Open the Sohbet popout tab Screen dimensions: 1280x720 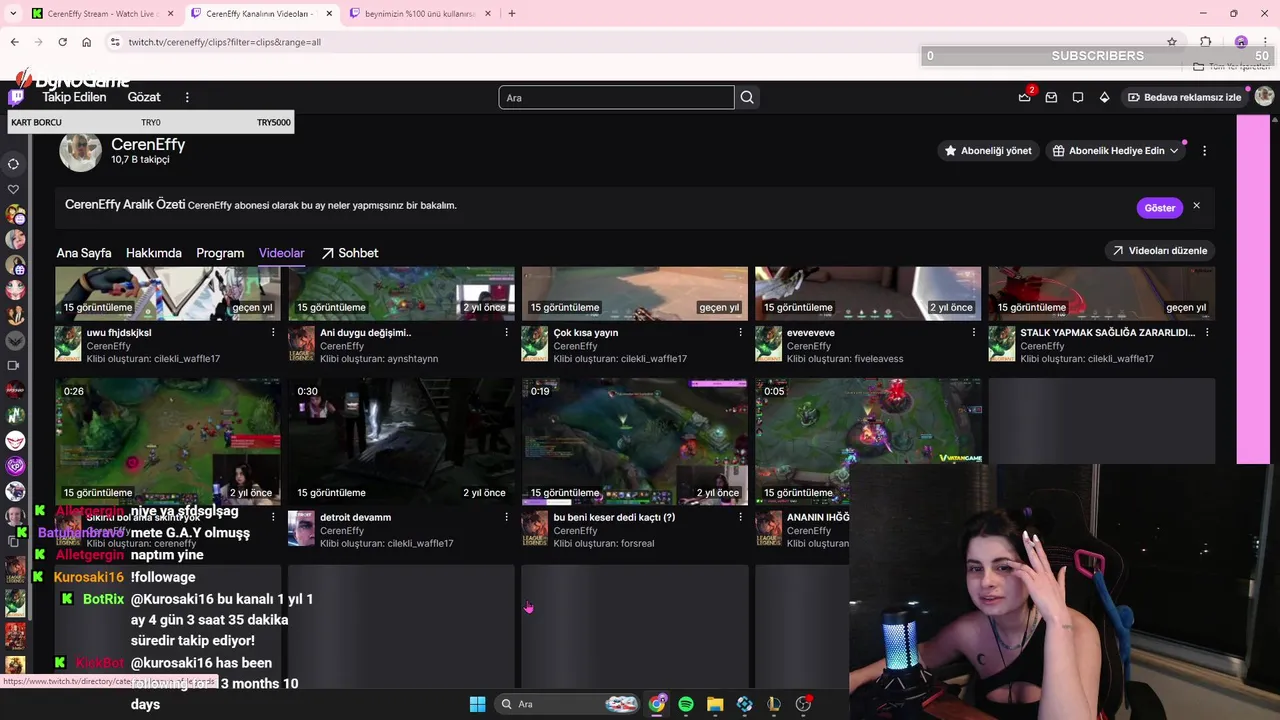pyautogui.click(x=349, y=253)
